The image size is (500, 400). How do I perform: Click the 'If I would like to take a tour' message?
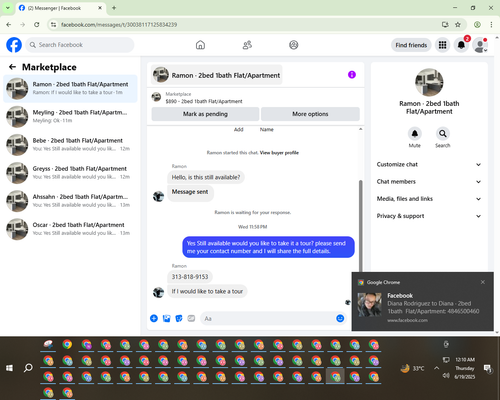pyautogui.click(x=207, y=291)
